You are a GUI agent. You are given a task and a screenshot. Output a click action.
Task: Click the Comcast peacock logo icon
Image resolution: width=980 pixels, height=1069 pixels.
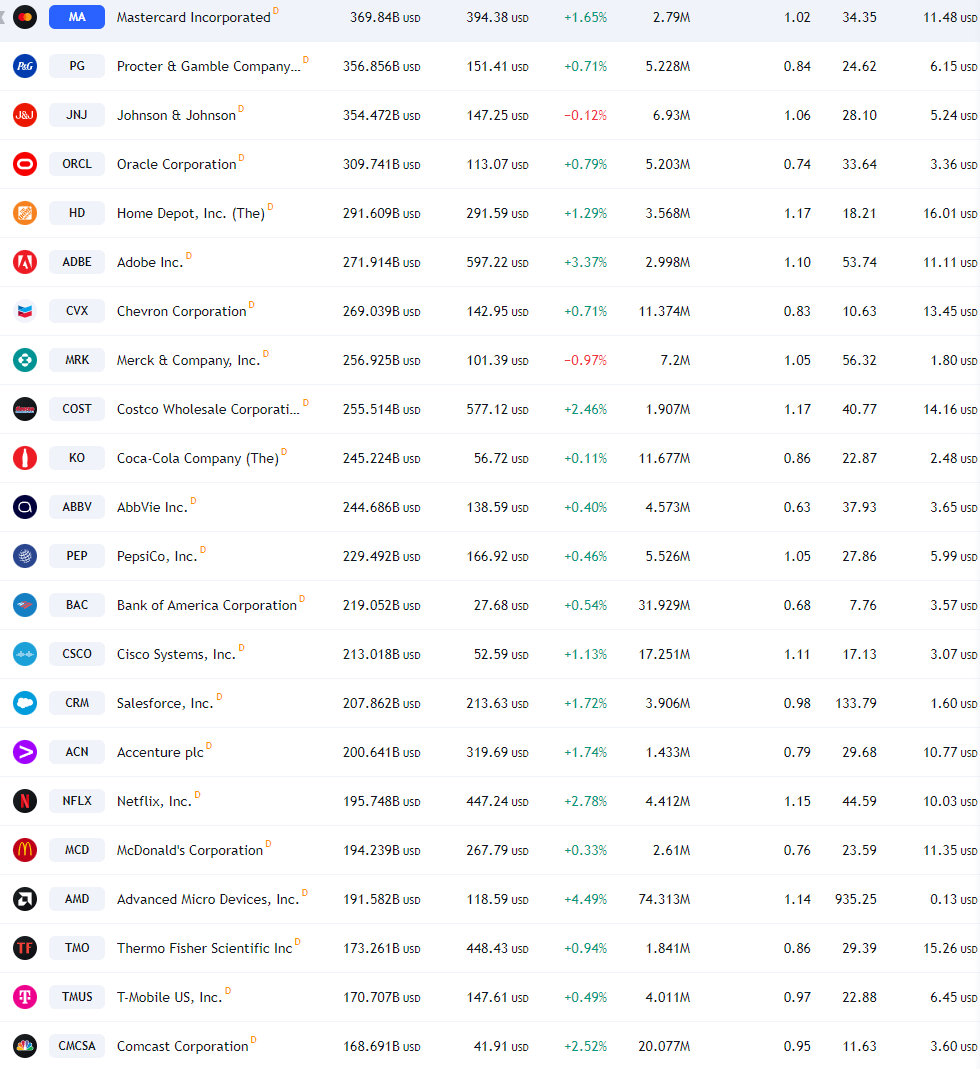click(25, 1046)
